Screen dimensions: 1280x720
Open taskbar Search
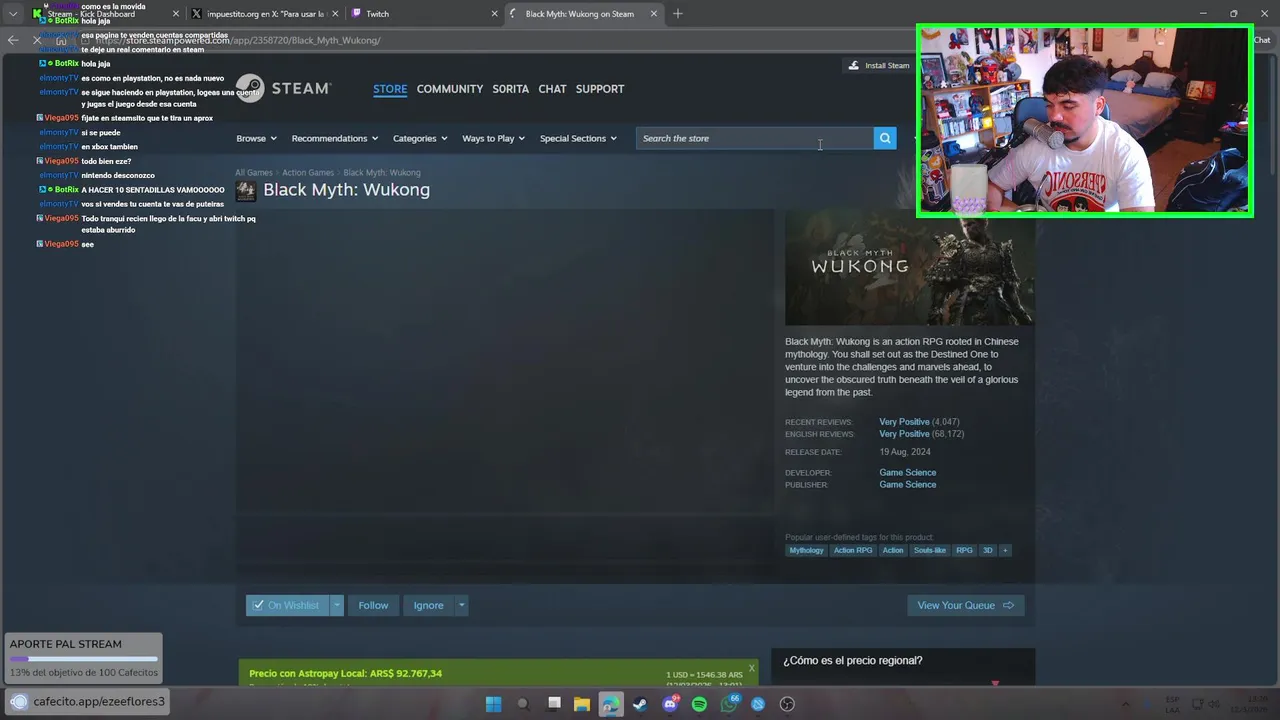coord(523,704)
